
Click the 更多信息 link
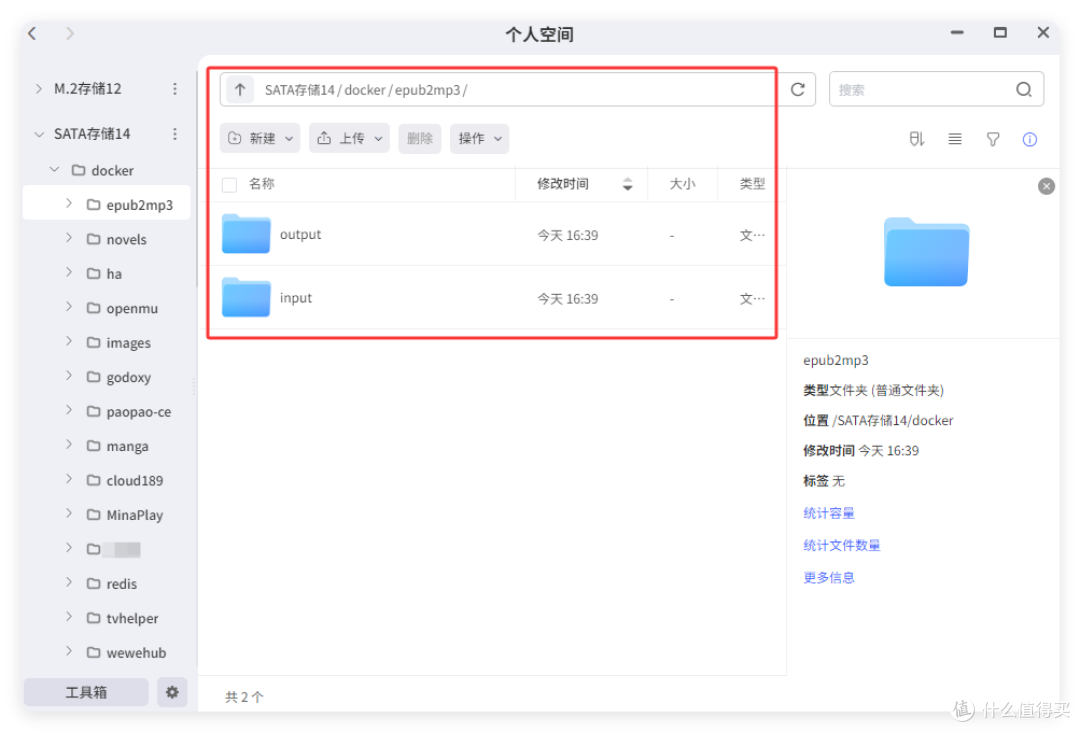click(x=829, y=578)
